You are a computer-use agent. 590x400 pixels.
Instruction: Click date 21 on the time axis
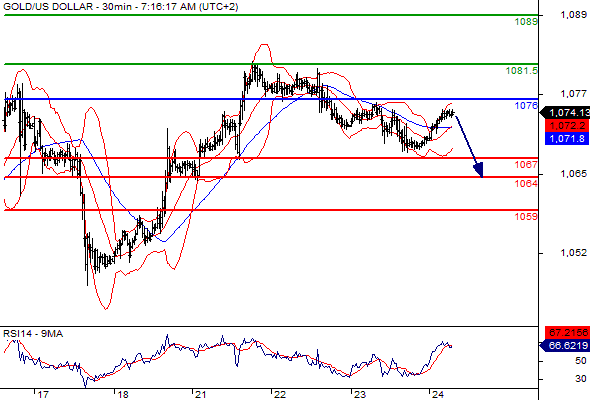click(201, 394)
